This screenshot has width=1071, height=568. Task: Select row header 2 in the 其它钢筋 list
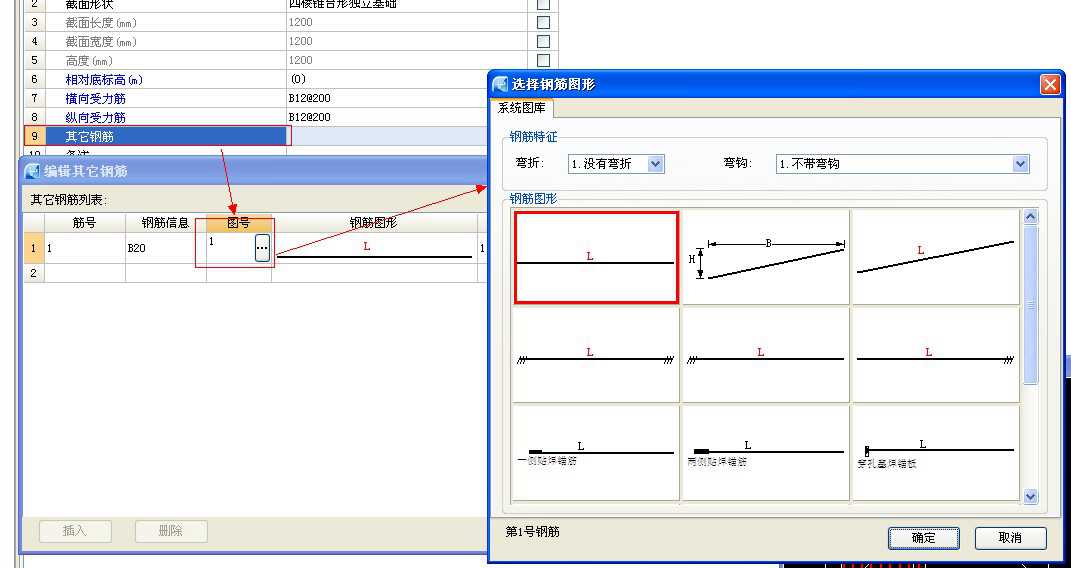34,273
